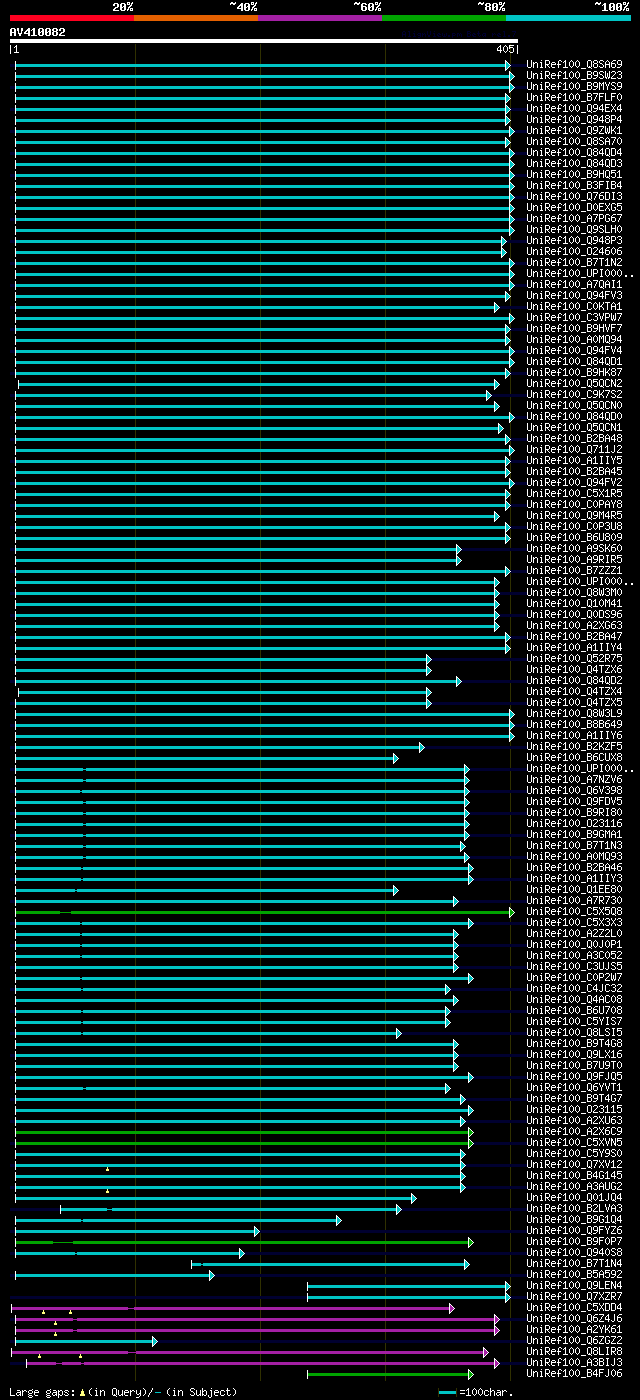Select hit UniRef100_Q6YVT1
640x1400 pixels.
point(574,1088)
